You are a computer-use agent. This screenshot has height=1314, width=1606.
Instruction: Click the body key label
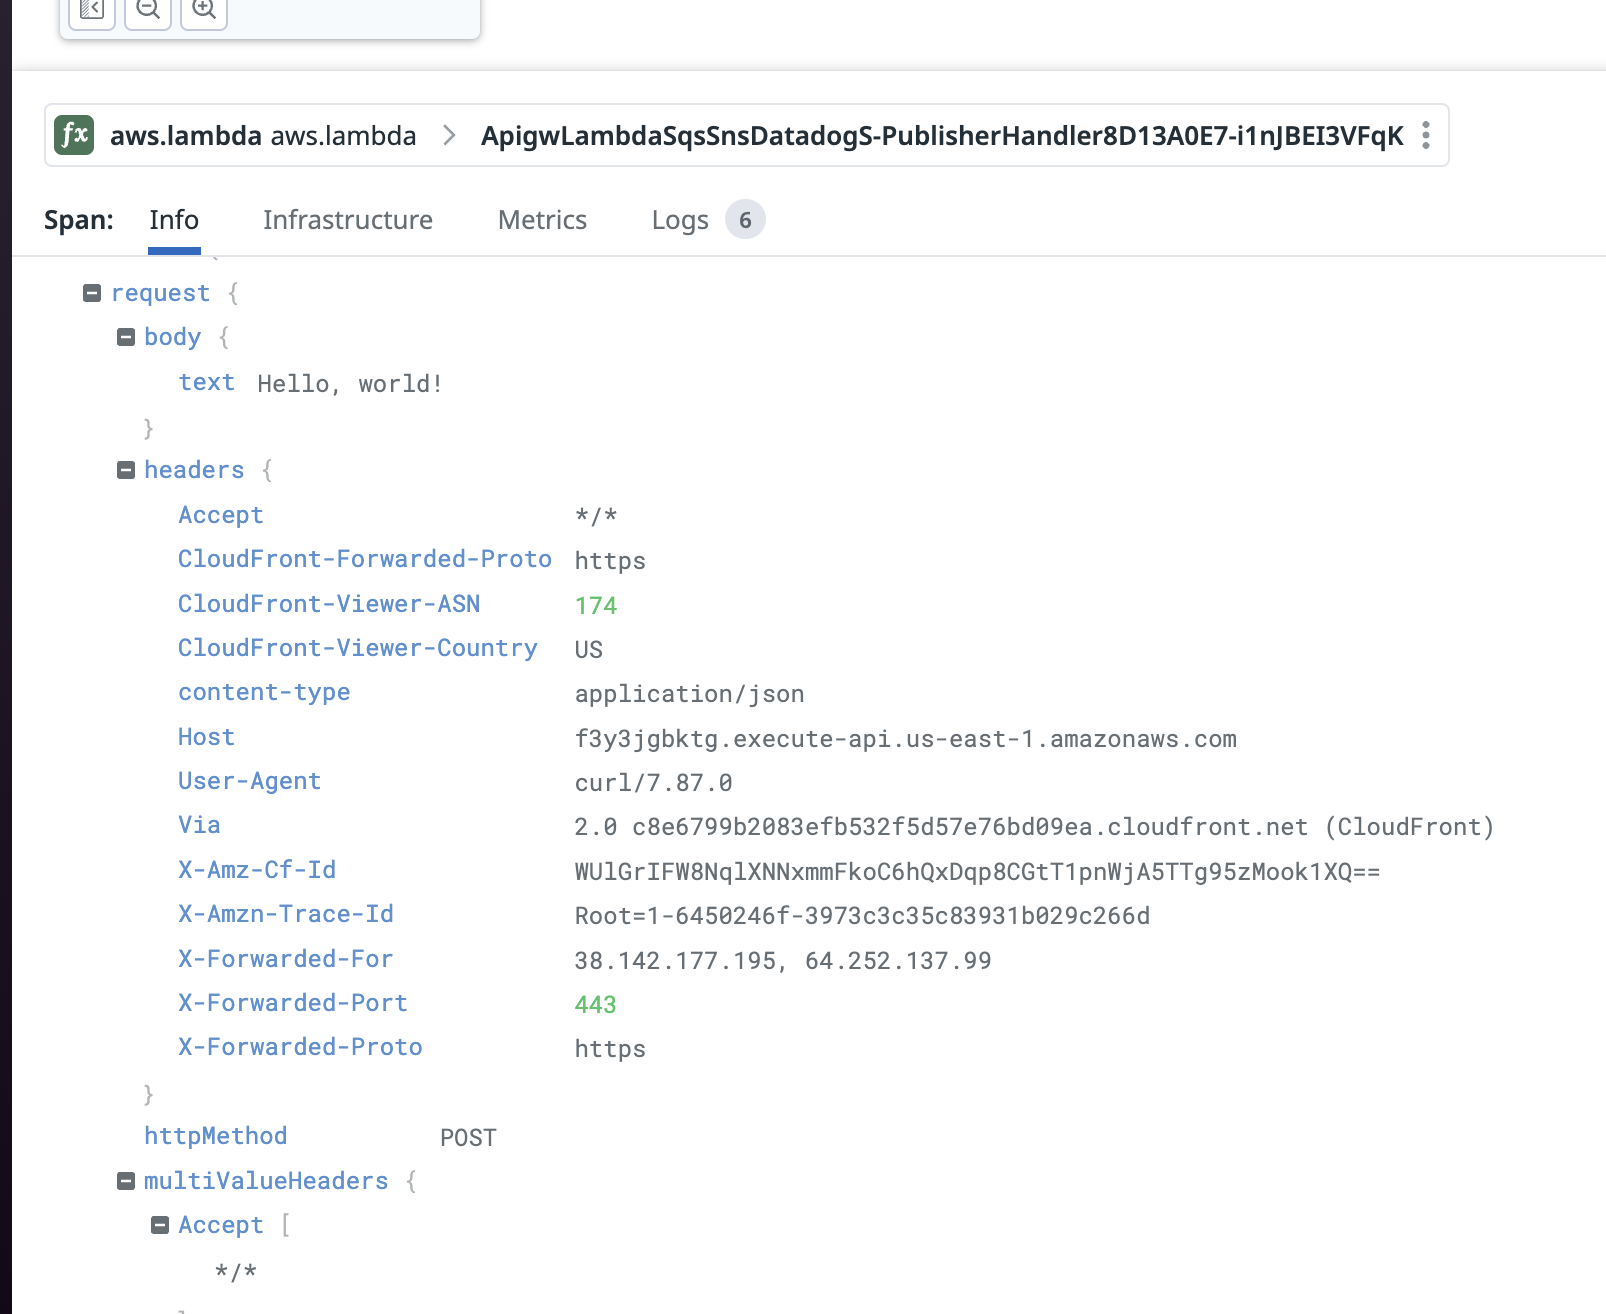click(x=172, y=337)
